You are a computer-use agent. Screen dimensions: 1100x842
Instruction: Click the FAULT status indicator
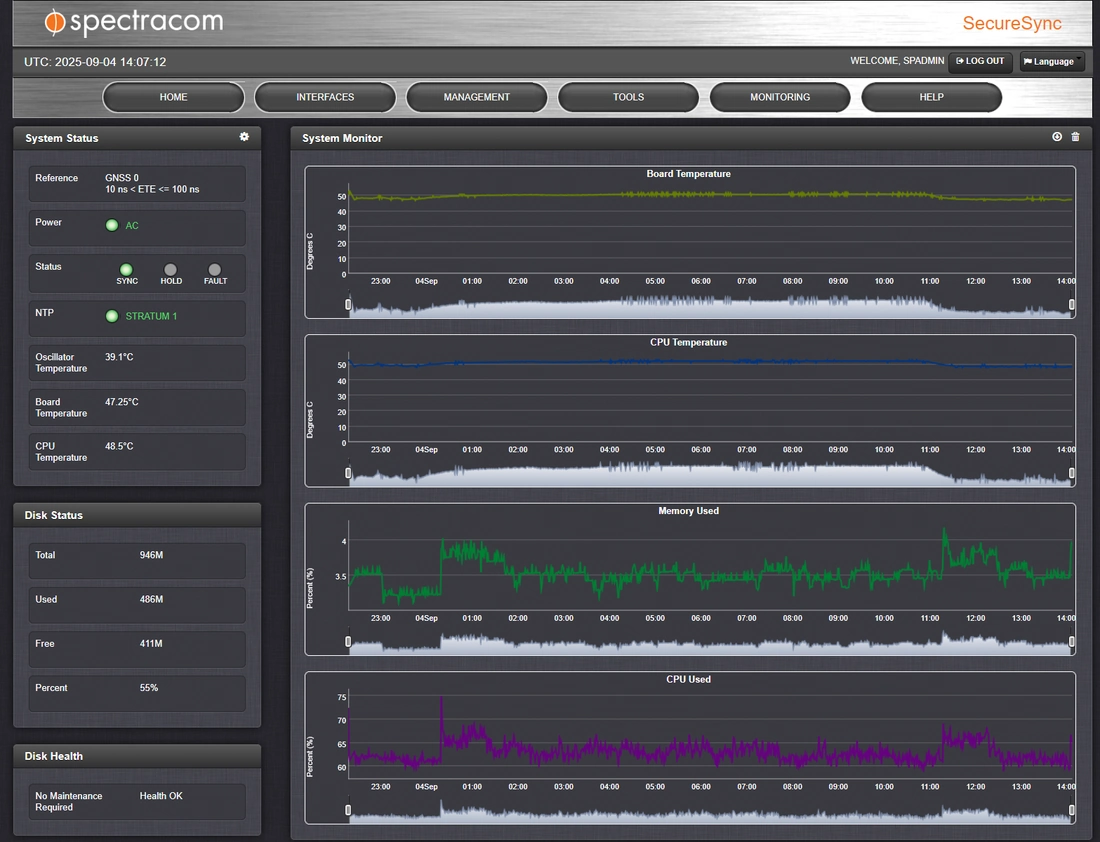click(x=215, y=269)
